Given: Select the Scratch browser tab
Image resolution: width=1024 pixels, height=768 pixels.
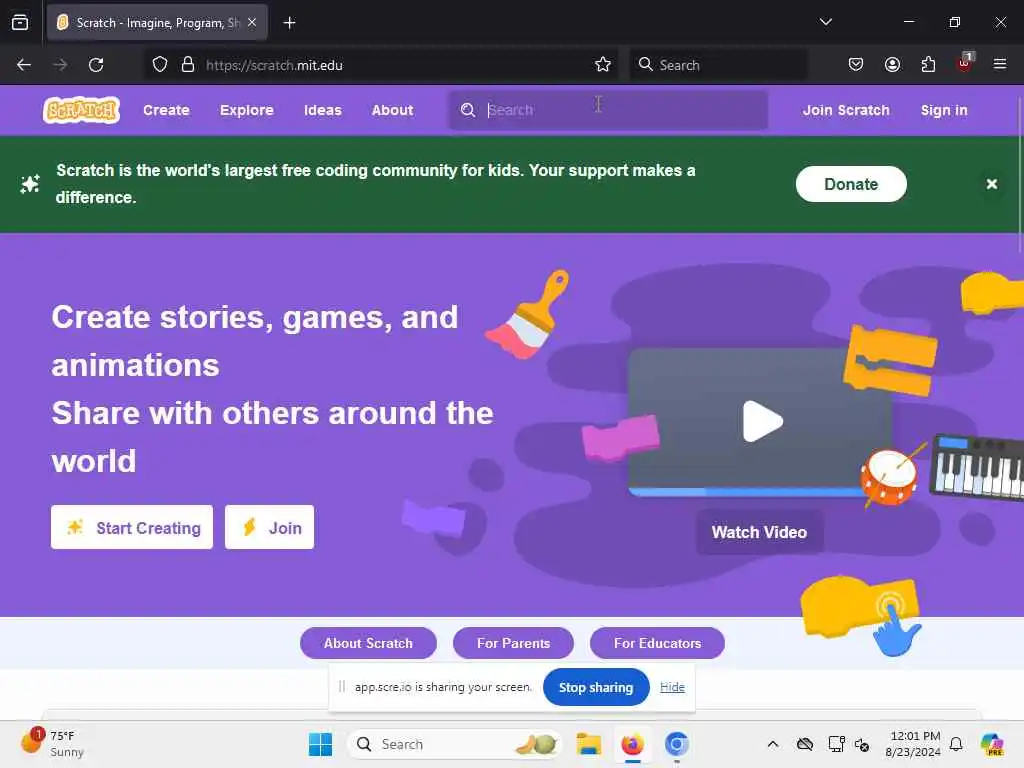Looking at the screenshot, I should [x=157, y=22].
